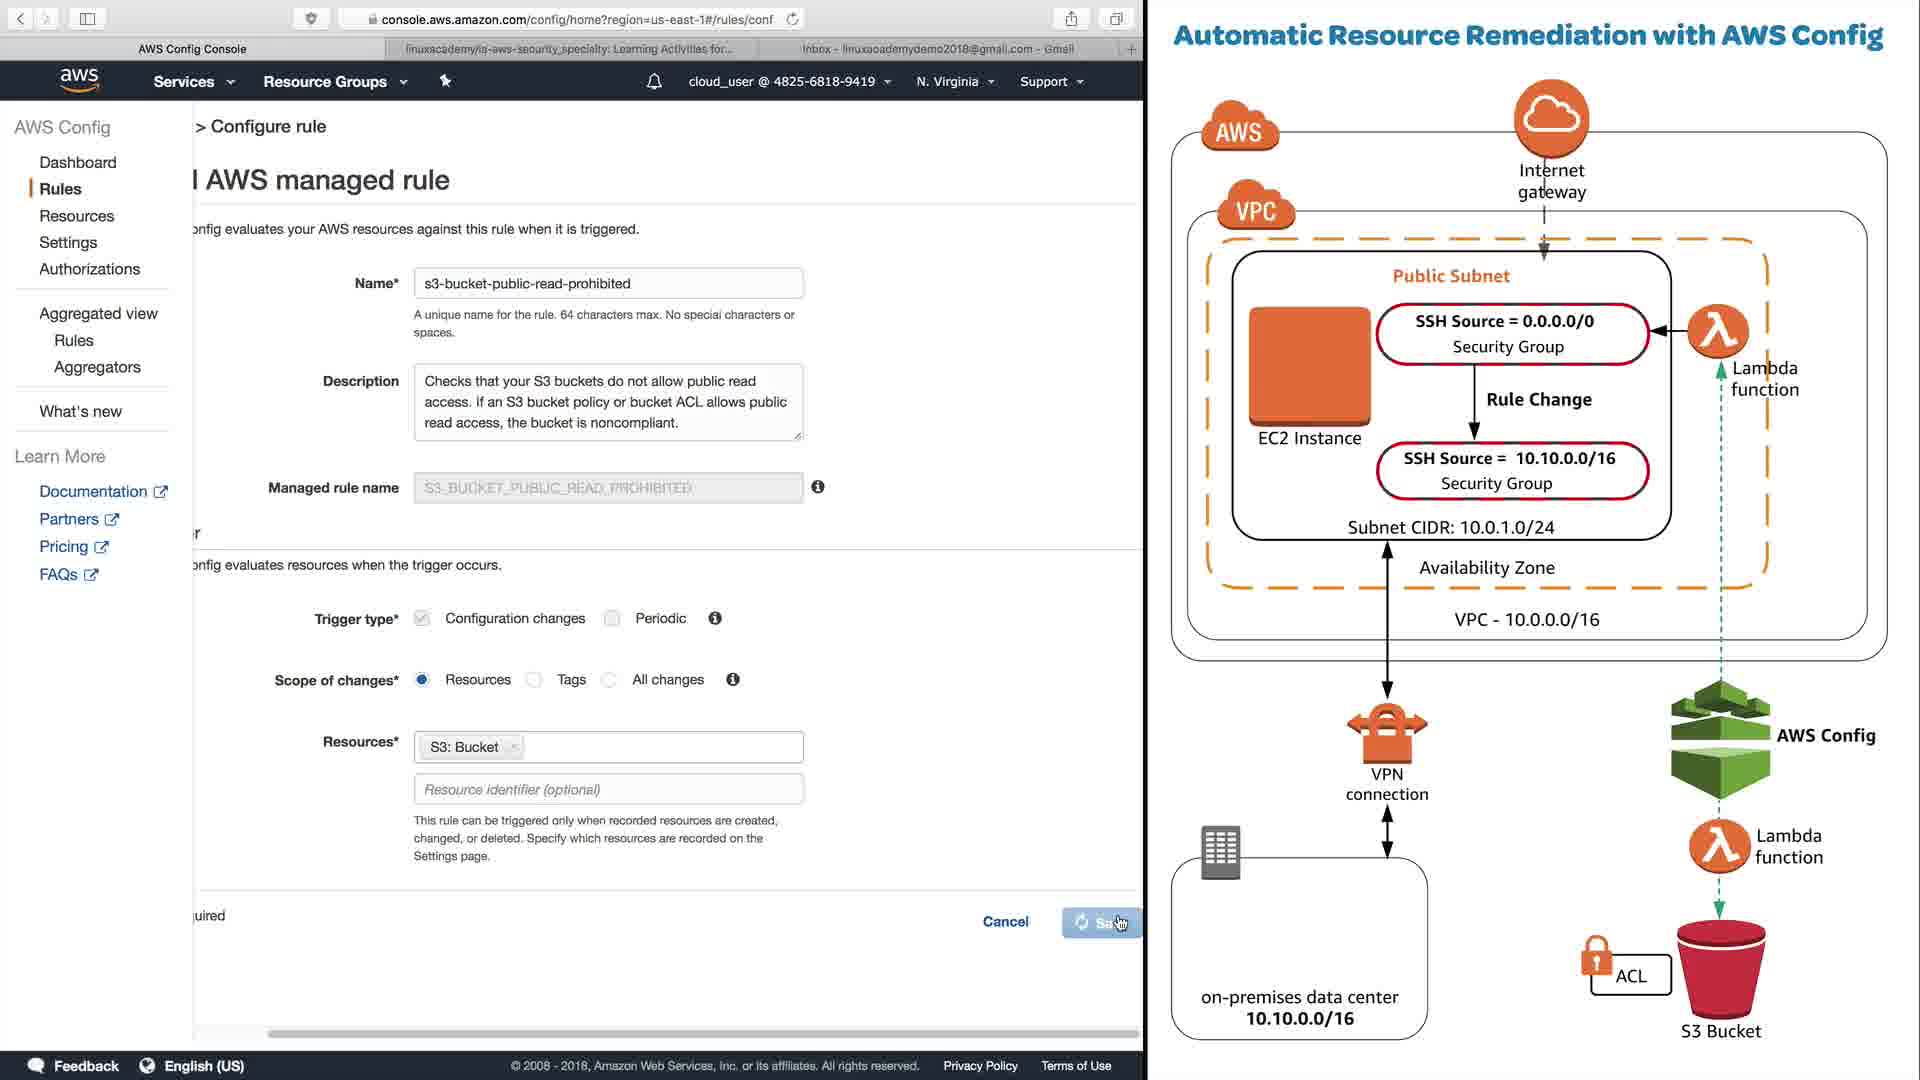
Task: Click the AWS logo home icon
Action: (79, 80)
